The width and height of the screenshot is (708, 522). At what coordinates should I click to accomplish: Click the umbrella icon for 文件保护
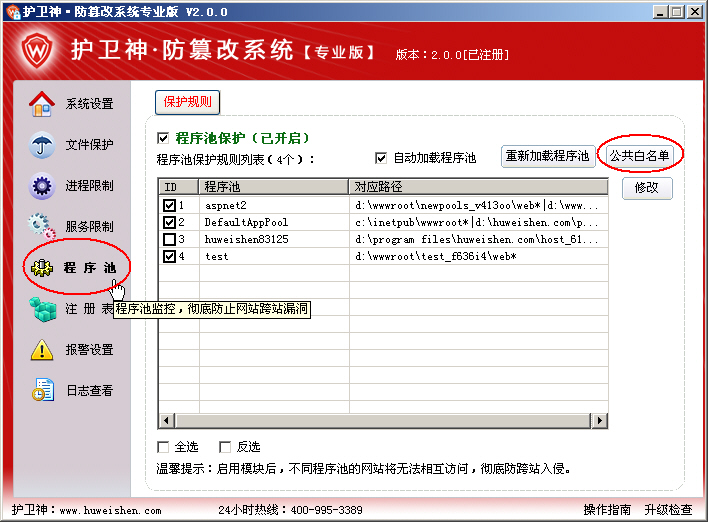[x=42, y=145]
